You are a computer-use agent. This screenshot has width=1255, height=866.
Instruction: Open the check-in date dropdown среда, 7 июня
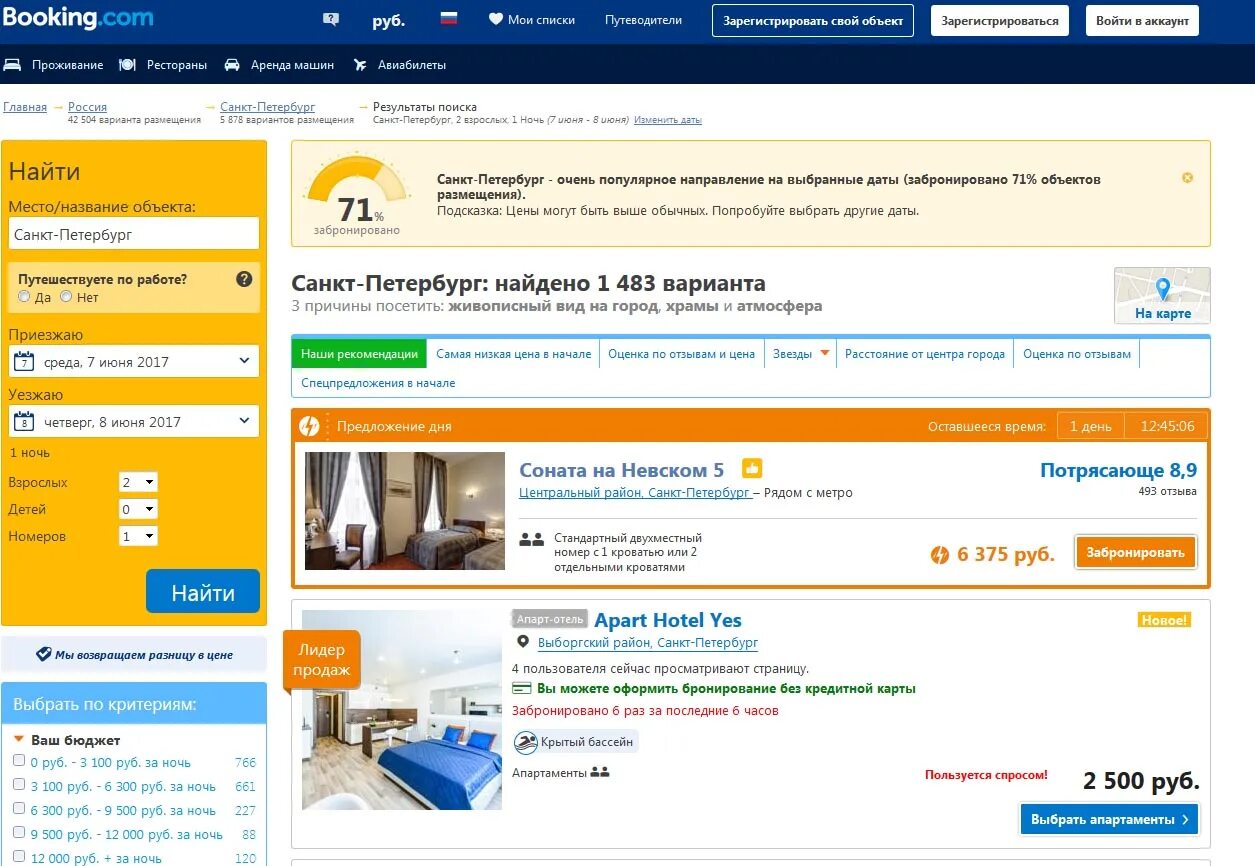pyautogui.click(x=134, y=361)
